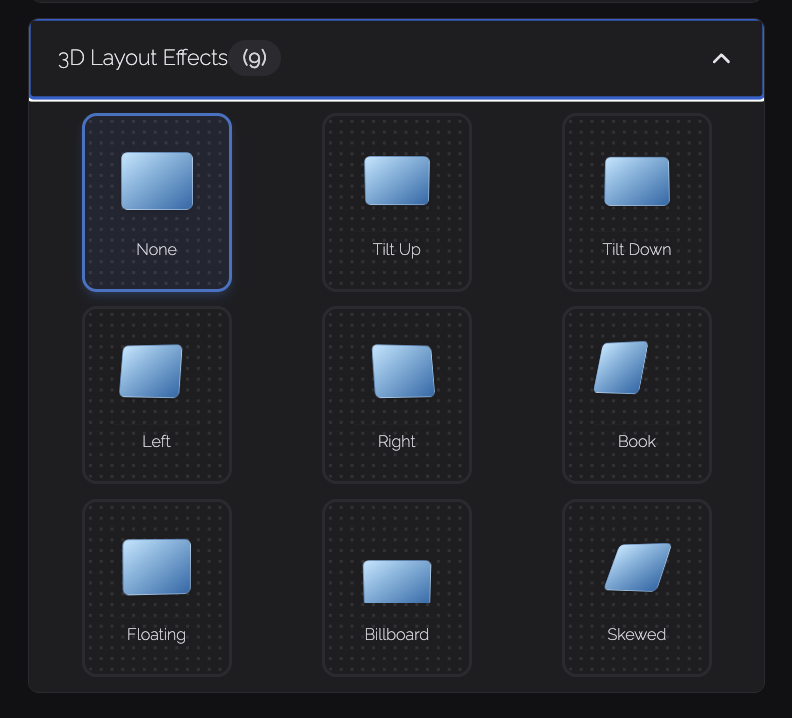Choose the Tilt Down preview icon
This screenshot has height=718, width=792.
click(x=637, y=181)
